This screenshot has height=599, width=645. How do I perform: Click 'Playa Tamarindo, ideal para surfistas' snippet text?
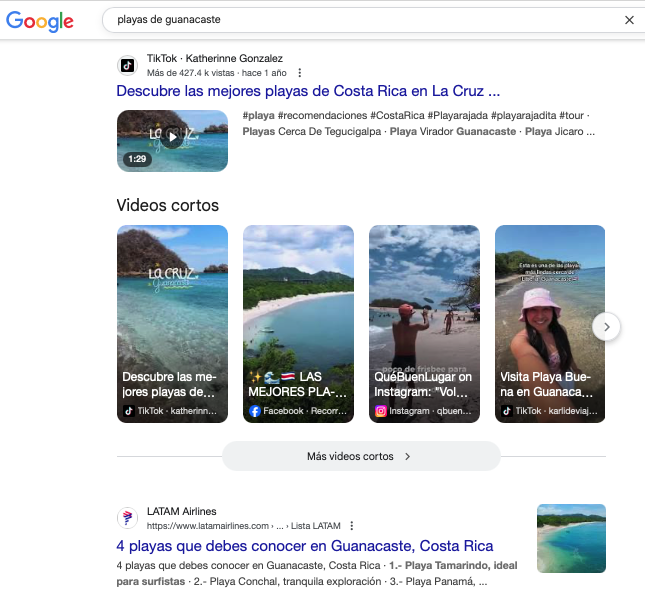click(x=317, y=573)
